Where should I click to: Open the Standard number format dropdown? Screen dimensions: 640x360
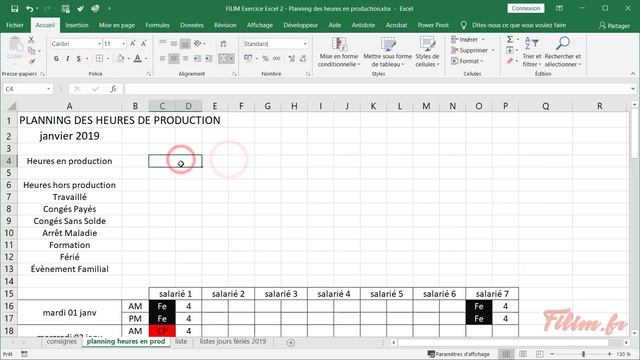tap(305, 44)
